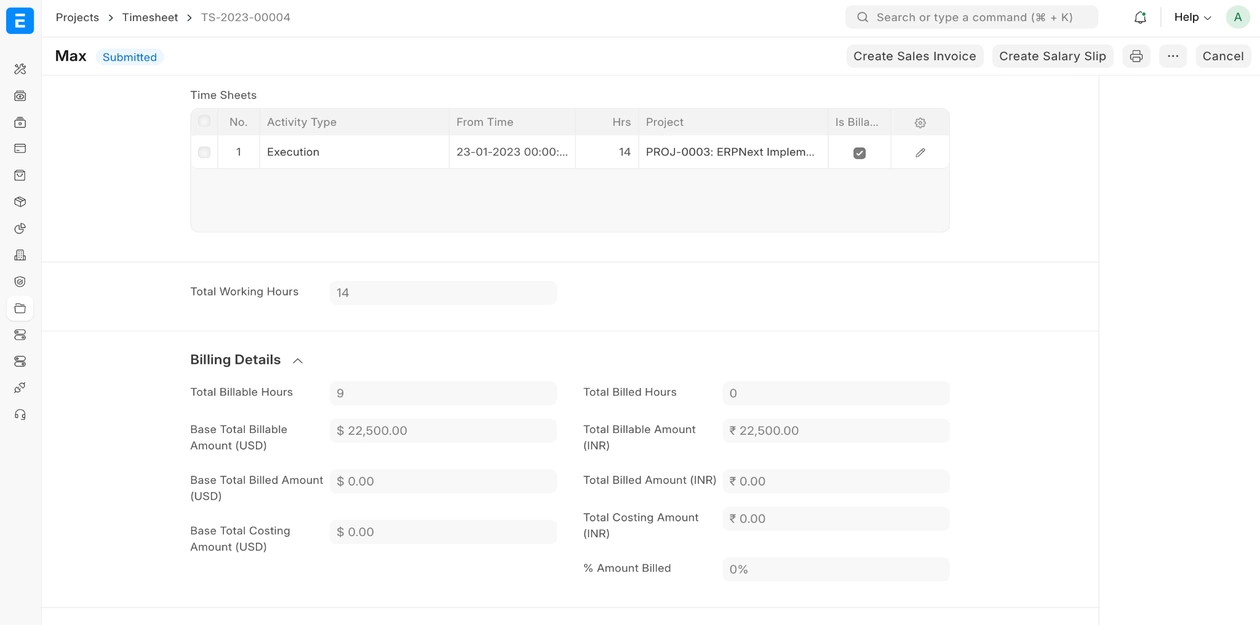
Task: Click the print icon button
Action: tap(1136, 57)
